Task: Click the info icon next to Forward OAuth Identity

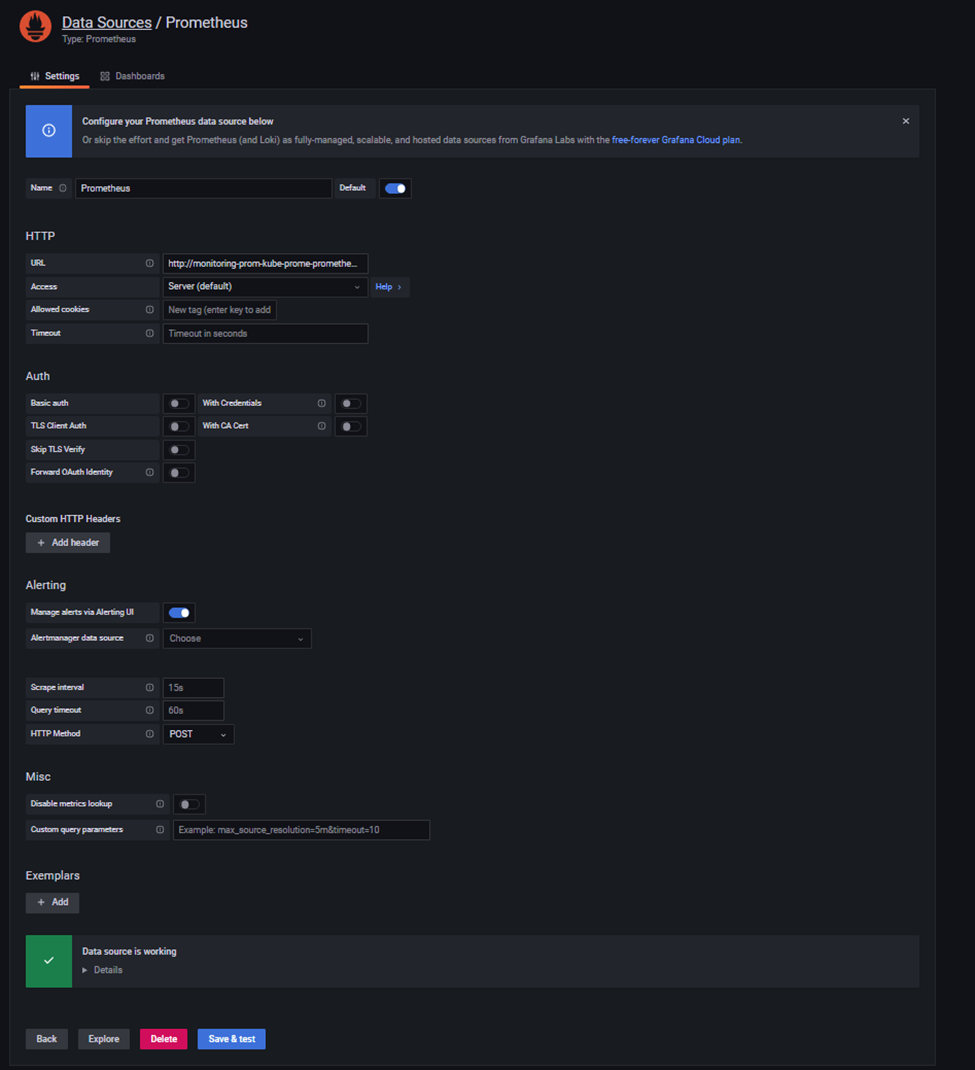Action: click(x=149, y=472)
